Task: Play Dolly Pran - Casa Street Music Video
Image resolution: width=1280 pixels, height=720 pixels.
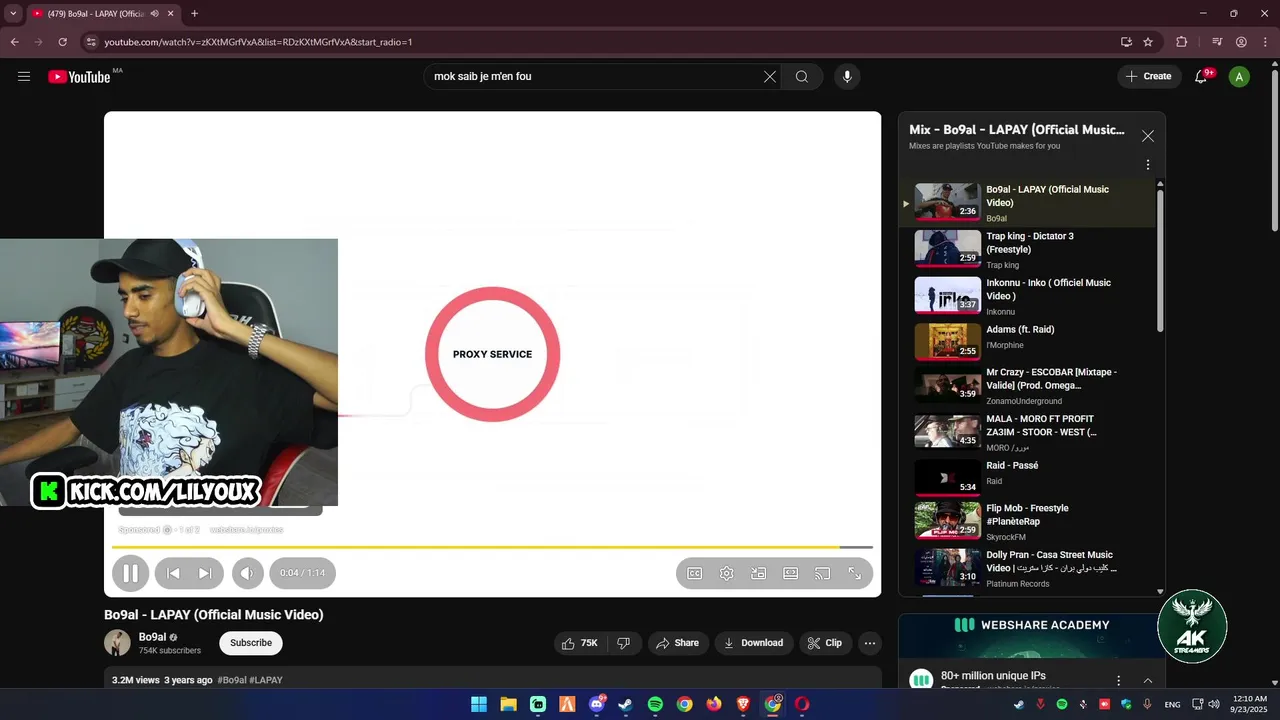Action: pos(1028,568)
